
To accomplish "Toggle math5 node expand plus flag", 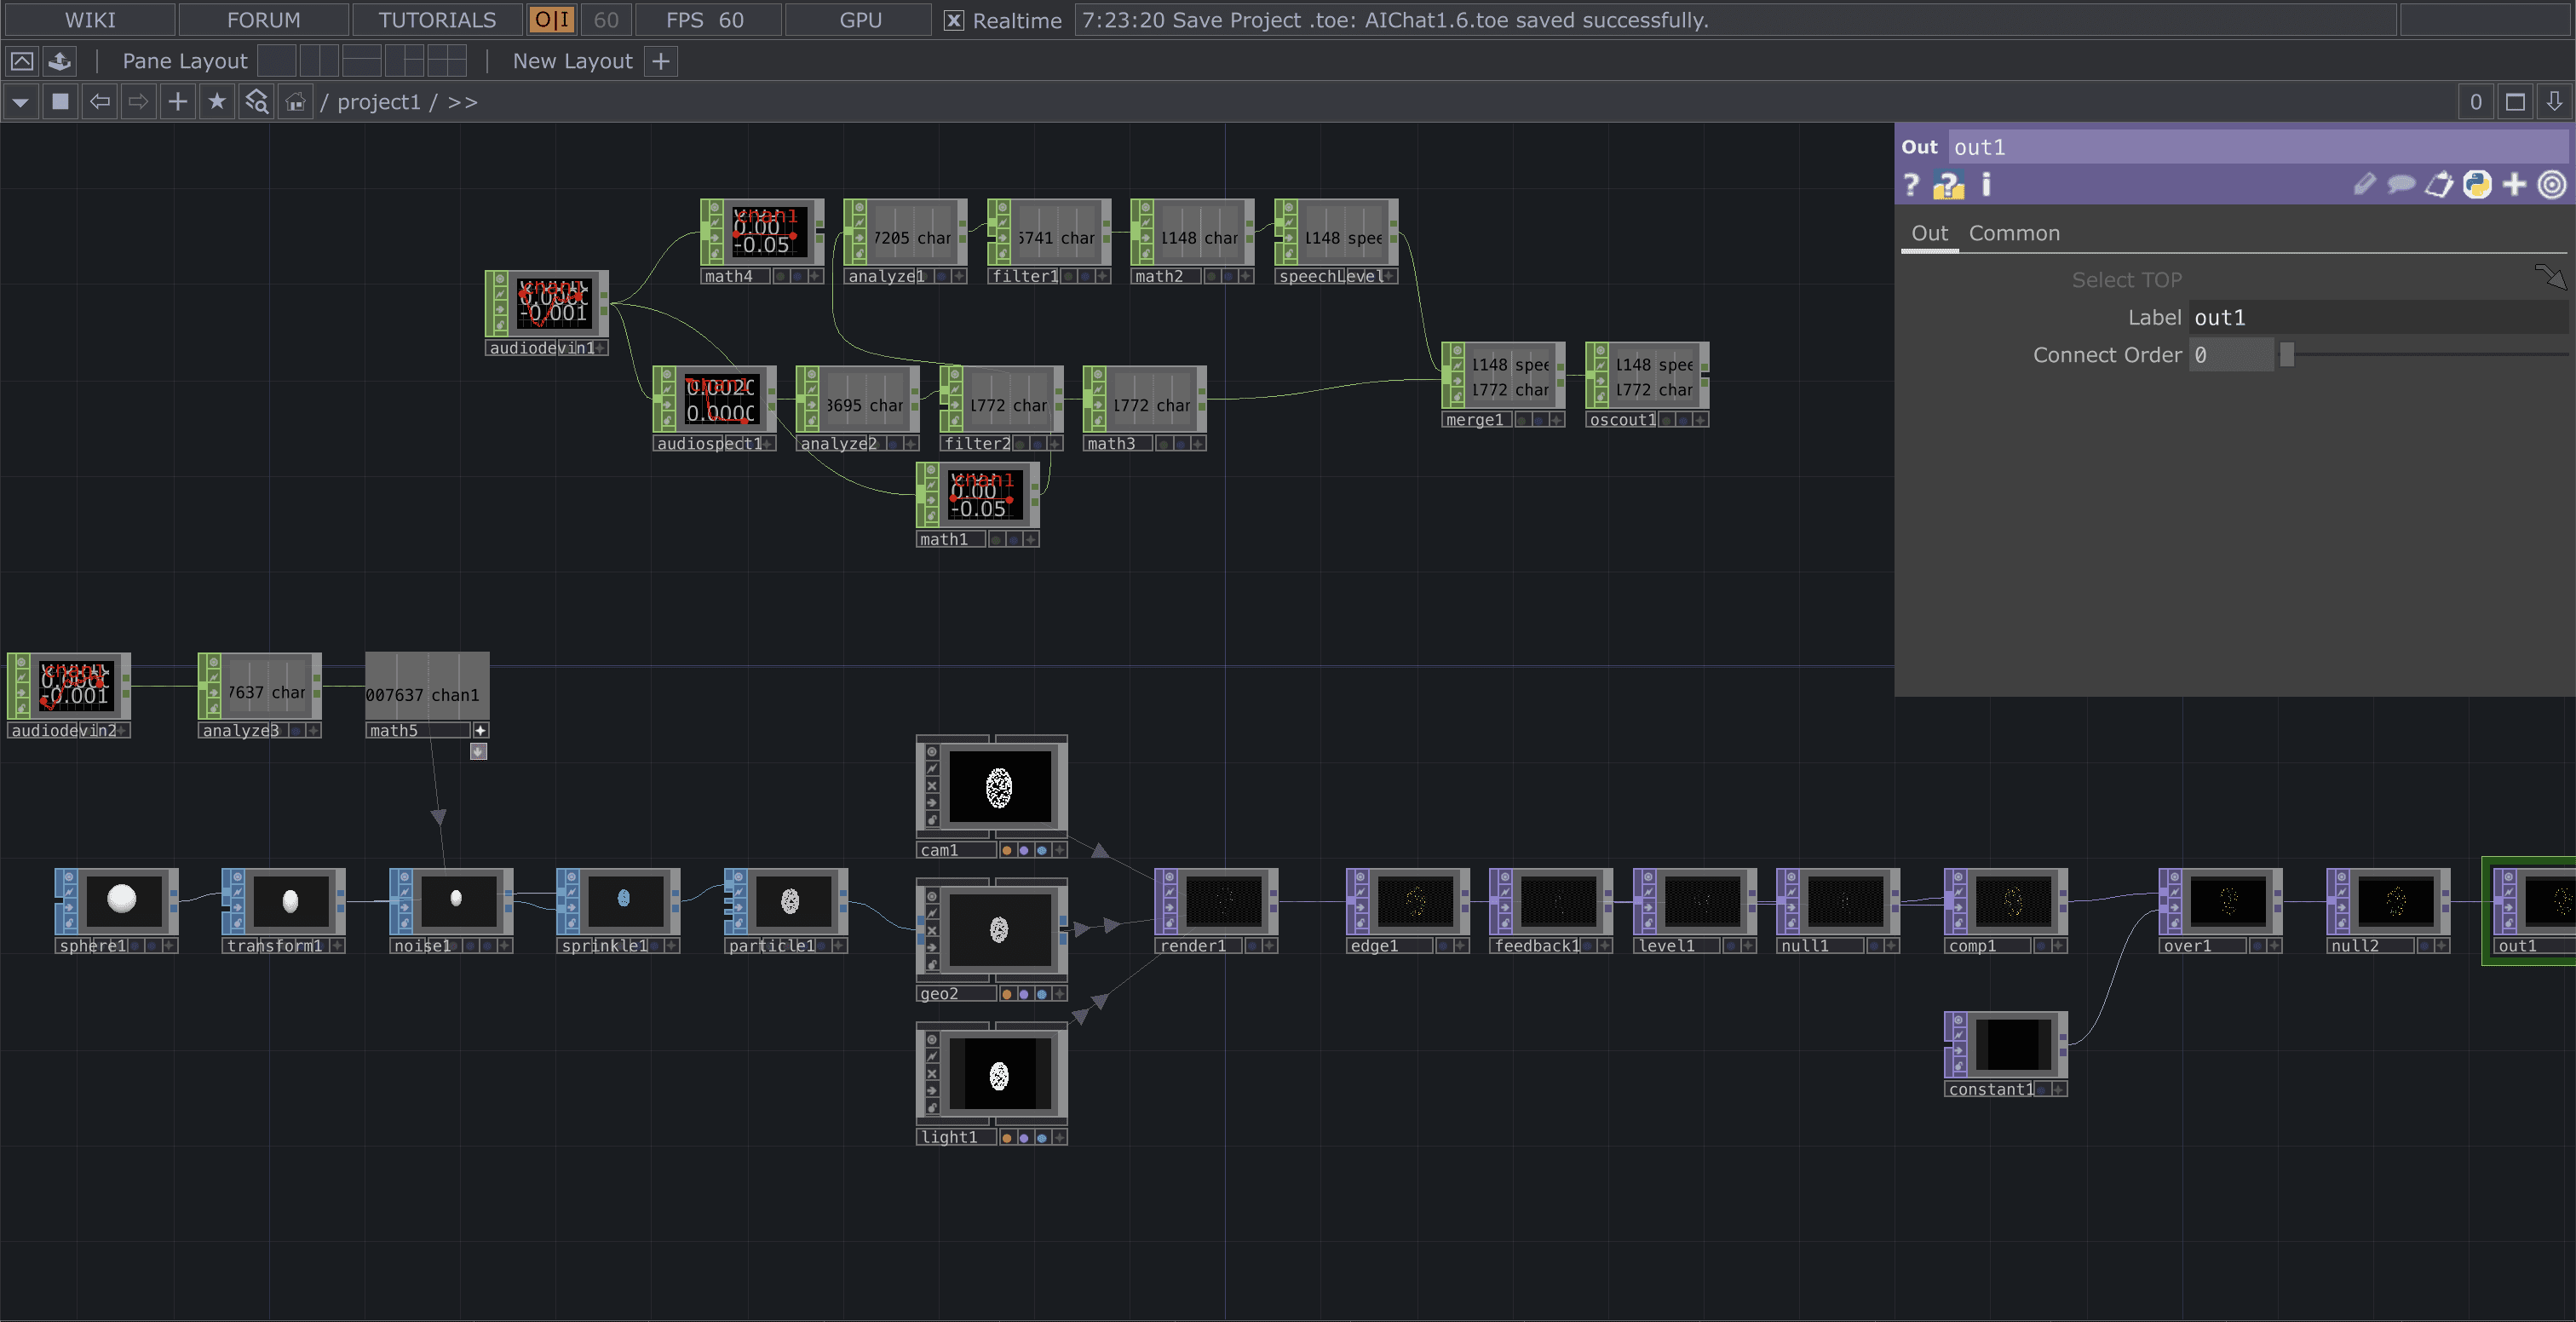I will (x=481, y=730).
